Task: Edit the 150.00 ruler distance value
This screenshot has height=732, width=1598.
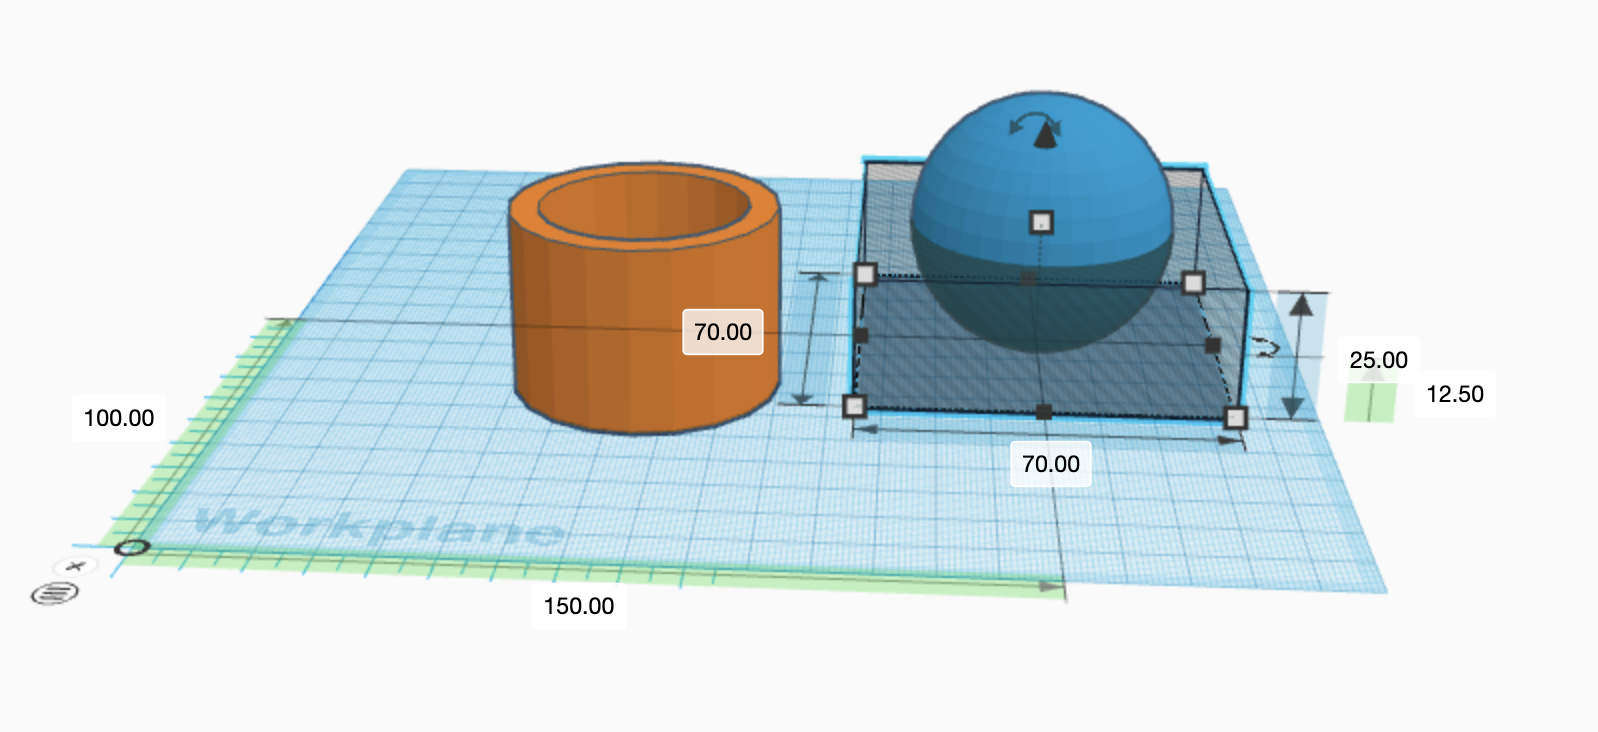Action: 579,606
